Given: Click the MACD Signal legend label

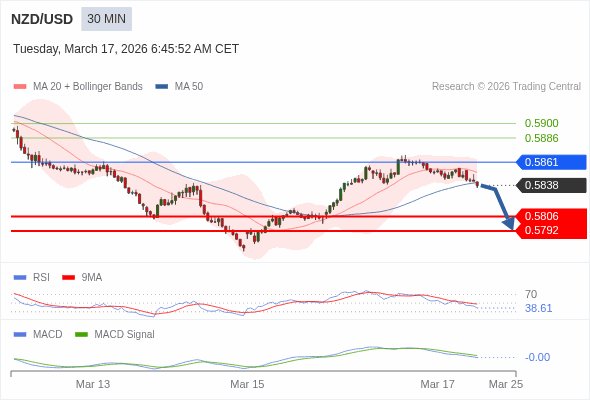Looking at the screenshot, I should 125,335.
